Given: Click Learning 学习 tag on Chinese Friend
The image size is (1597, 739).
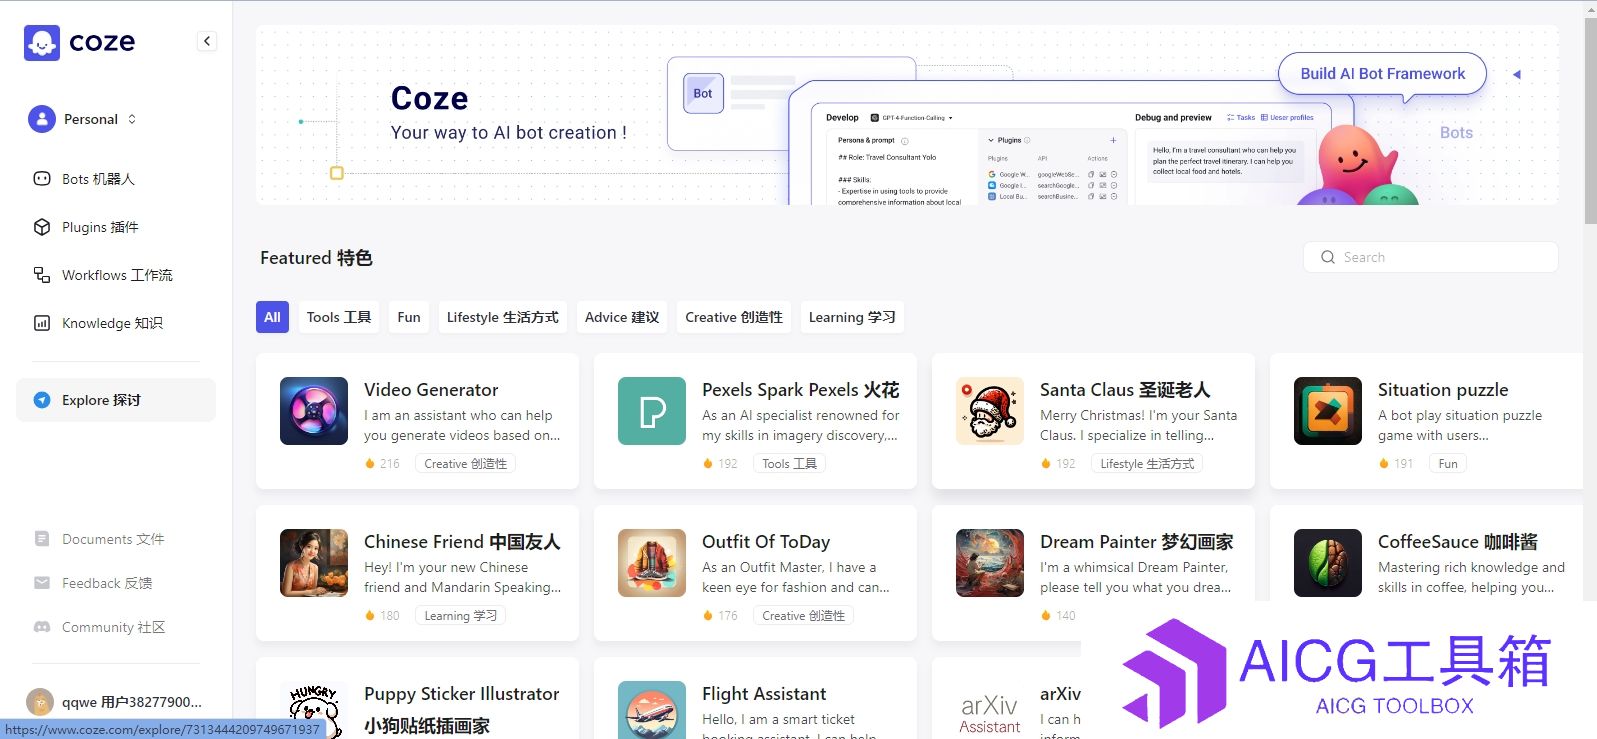Looking at the screenshot, I should (x=461, y=616).
